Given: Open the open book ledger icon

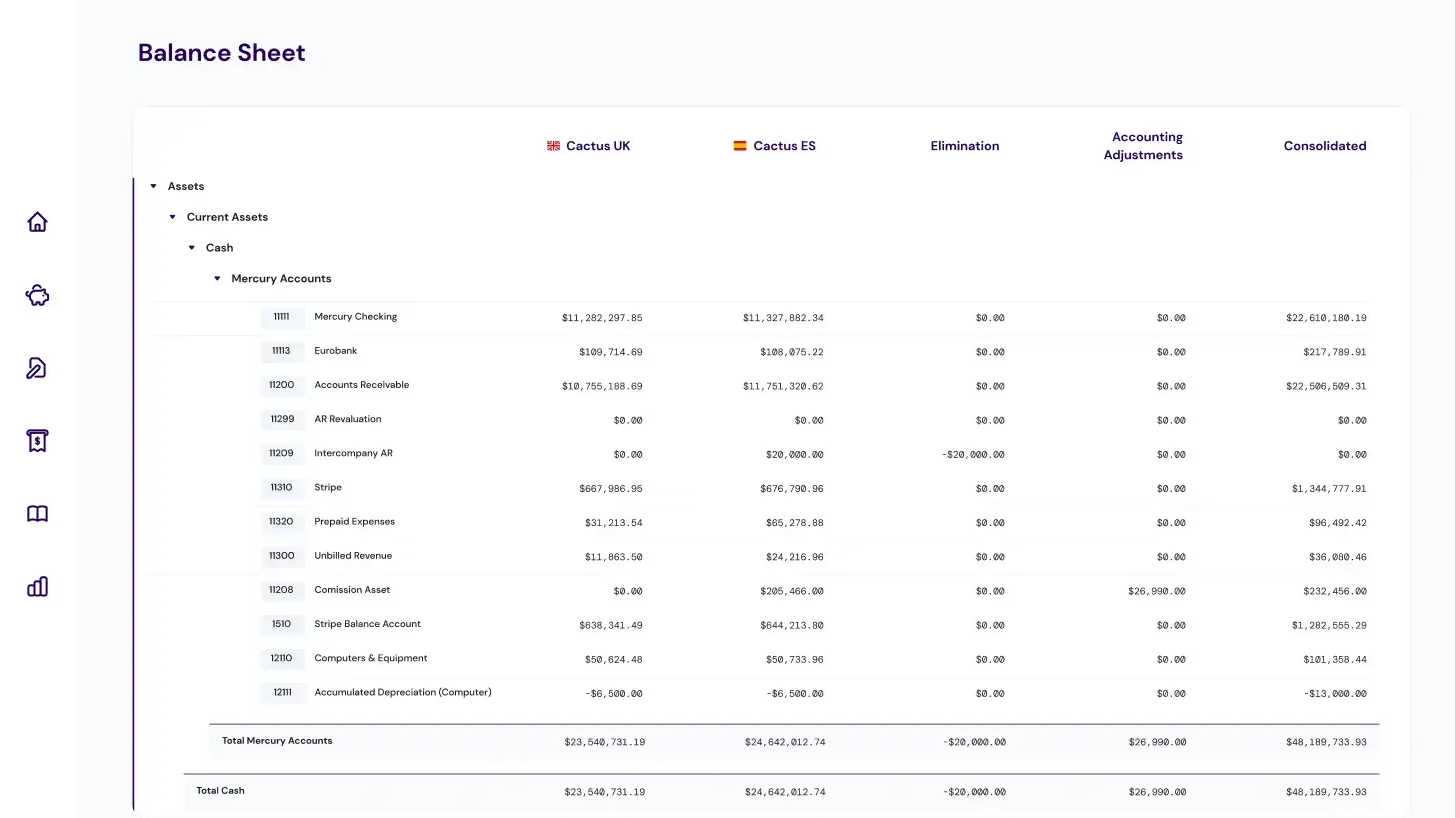Looking at the screenshot, I should [x=37, y=514].
